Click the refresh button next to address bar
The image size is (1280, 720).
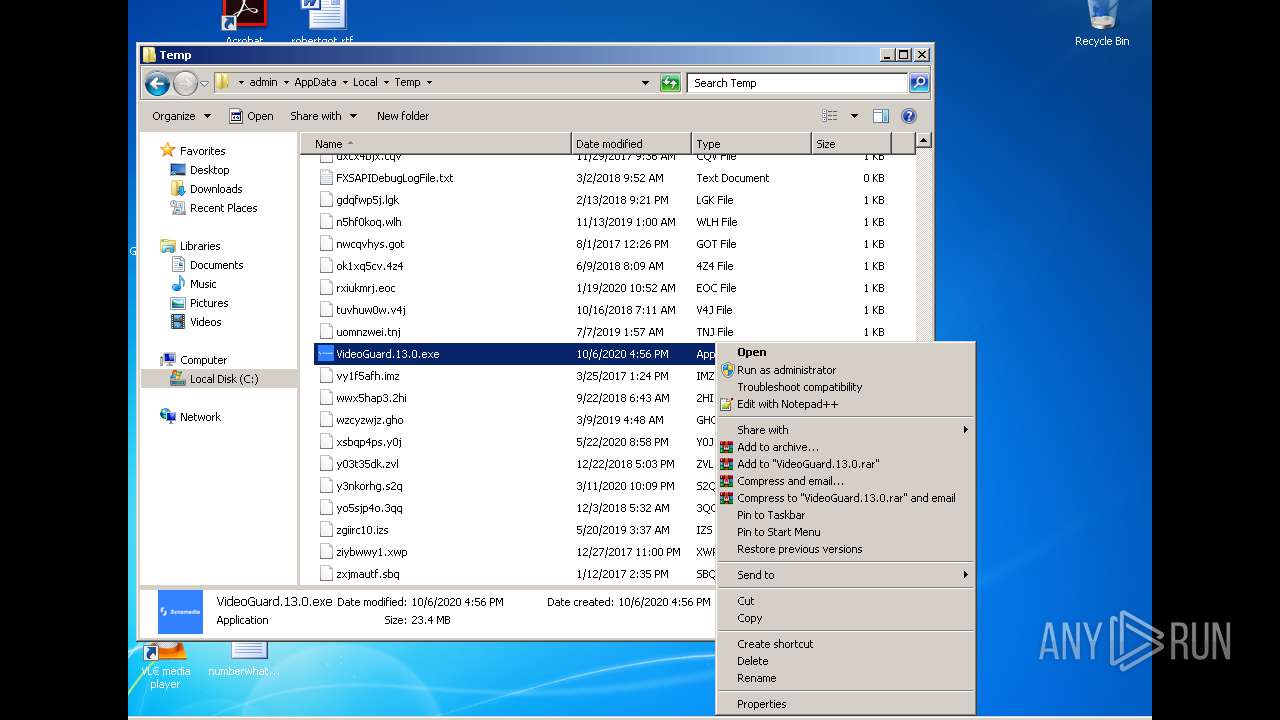[670, 83]
